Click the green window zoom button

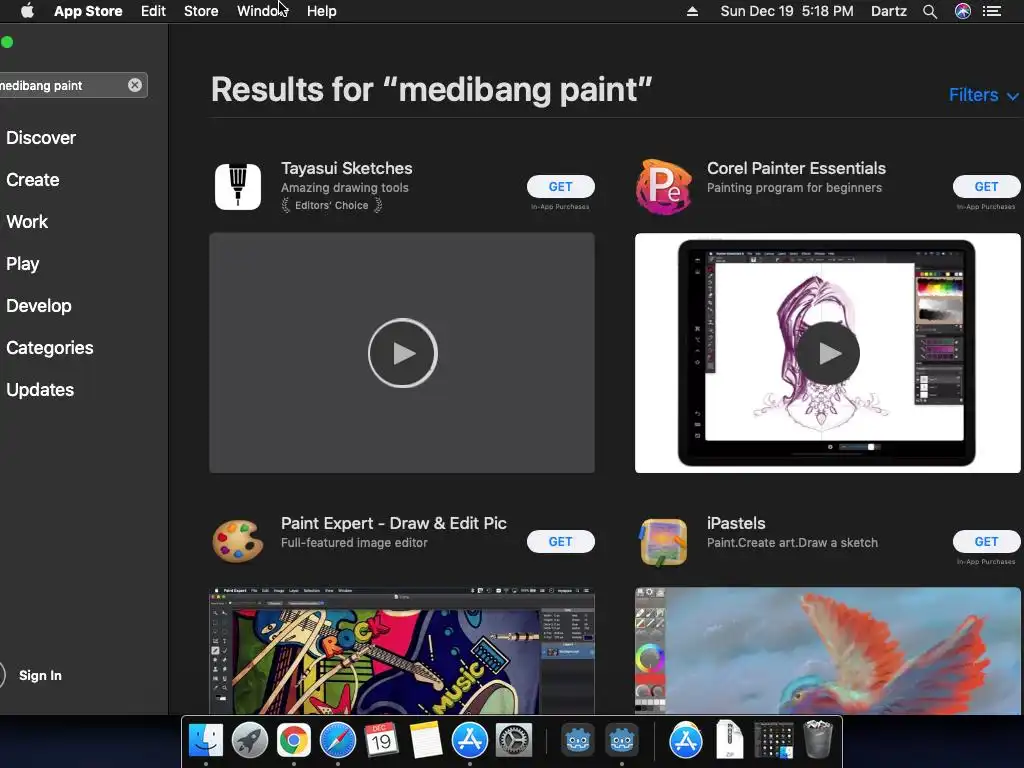click(x=7, y=42)
